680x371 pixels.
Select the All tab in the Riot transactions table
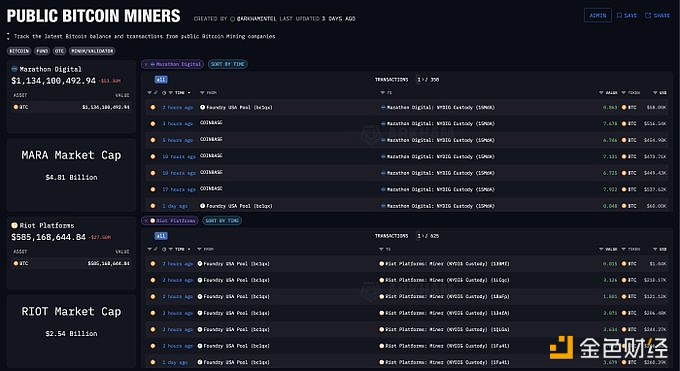tap(161, 236)
